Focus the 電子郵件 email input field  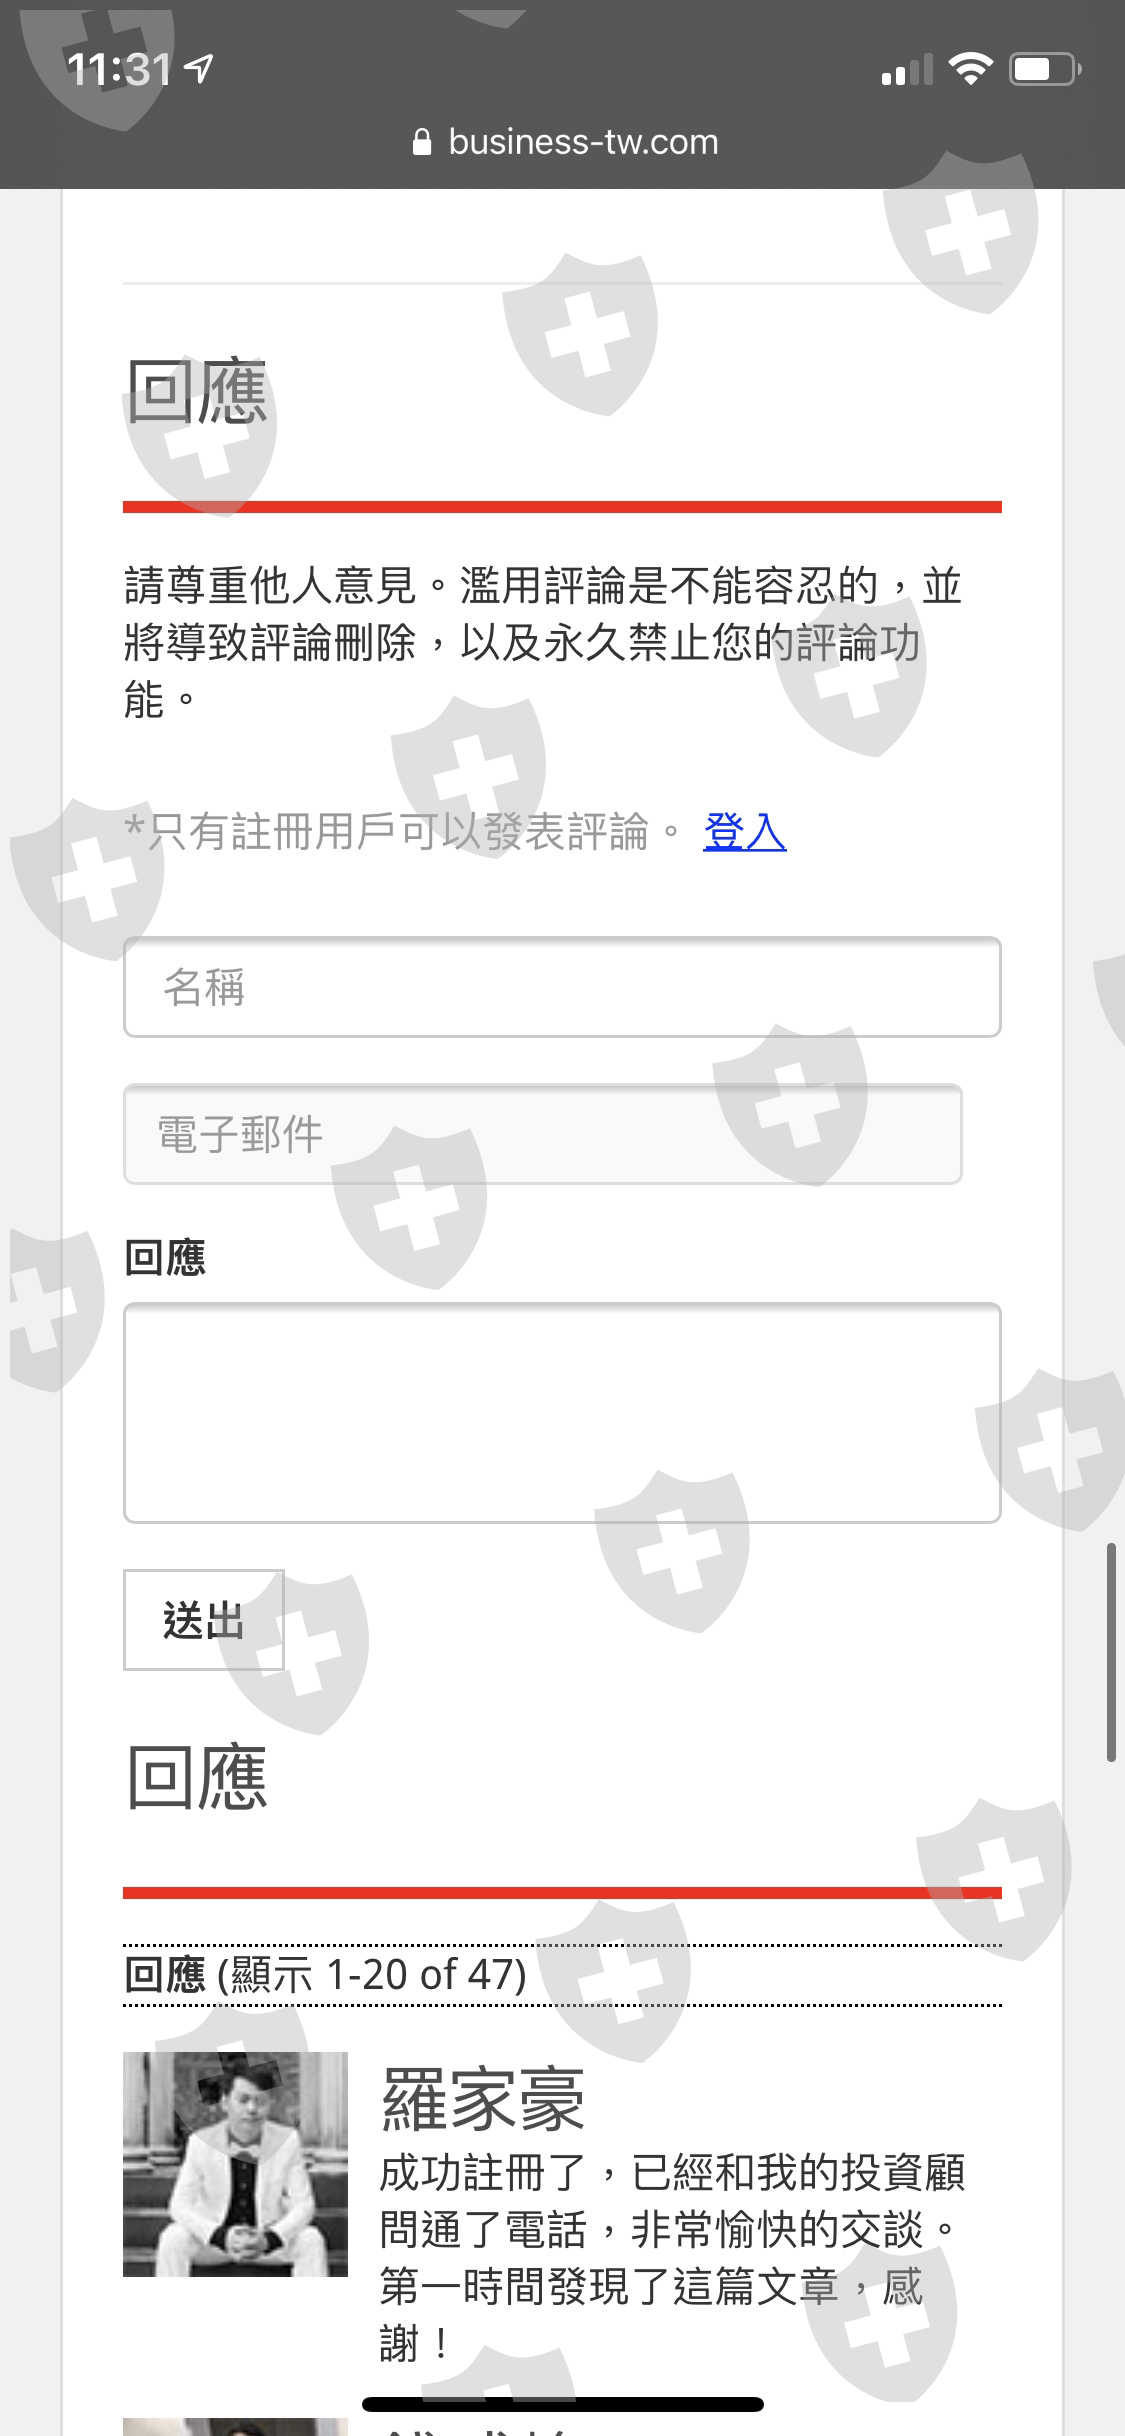coord(543,1134)
